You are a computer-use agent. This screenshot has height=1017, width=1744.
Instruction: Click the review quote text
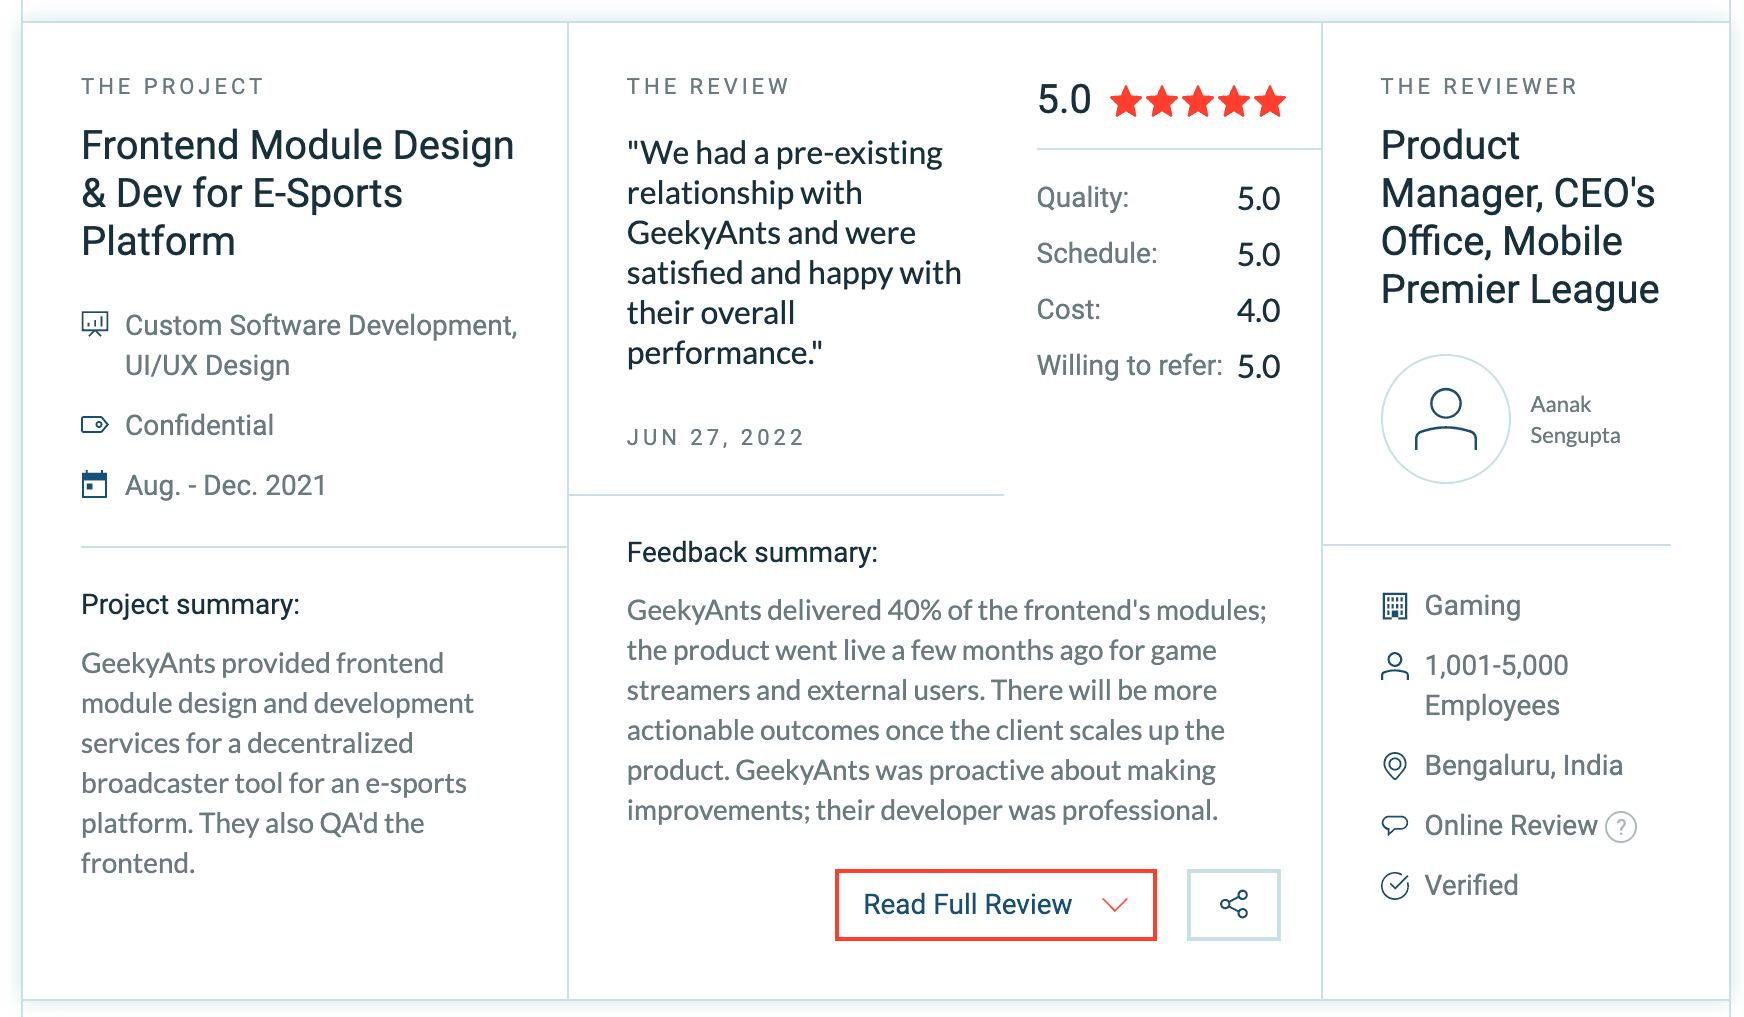coord(793,253)
